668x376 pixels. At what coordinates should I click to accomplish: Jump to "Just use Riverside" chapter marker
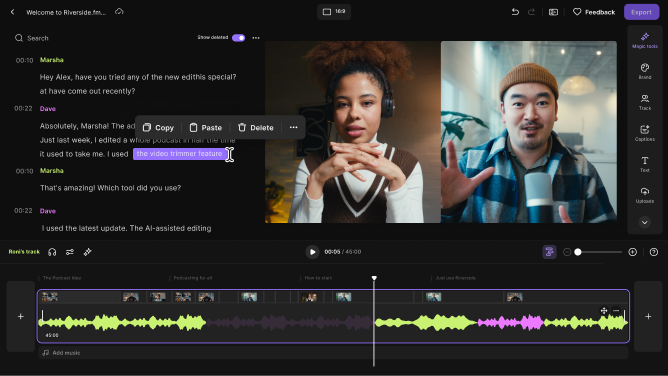(x=455, y=278)
